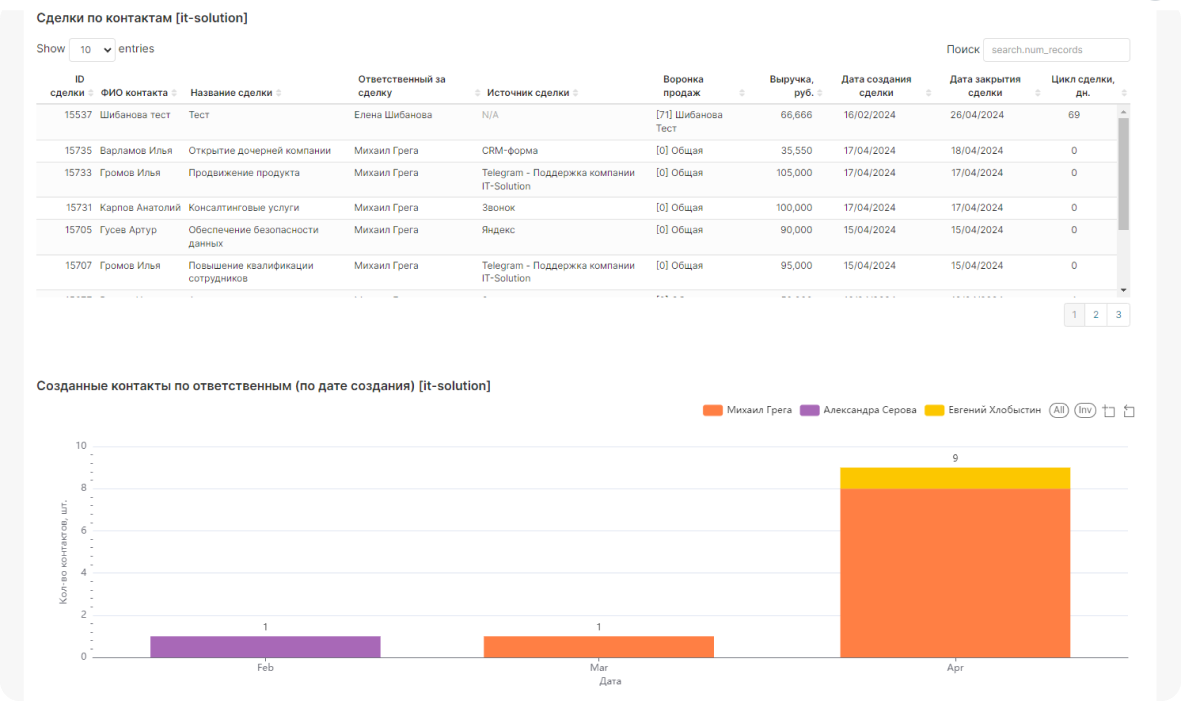The height and width of the screenshot is (701, 1181).
Task: Sort by Источник сделки column
Action: (528, 93)
